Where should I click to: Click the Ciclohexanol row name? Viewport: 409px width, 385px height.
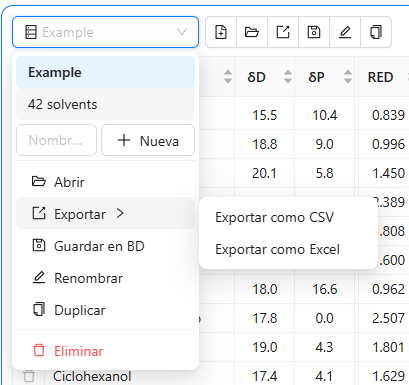click(x=92, y=376)
